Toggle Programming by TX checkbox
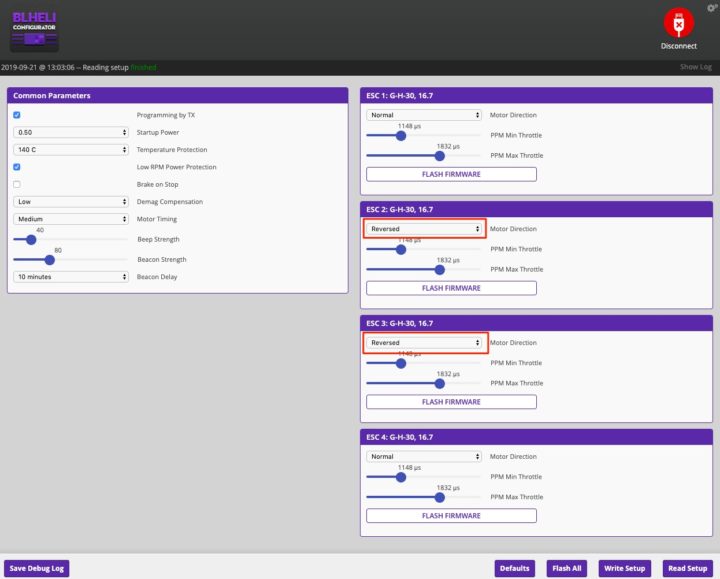 [17, 115]
